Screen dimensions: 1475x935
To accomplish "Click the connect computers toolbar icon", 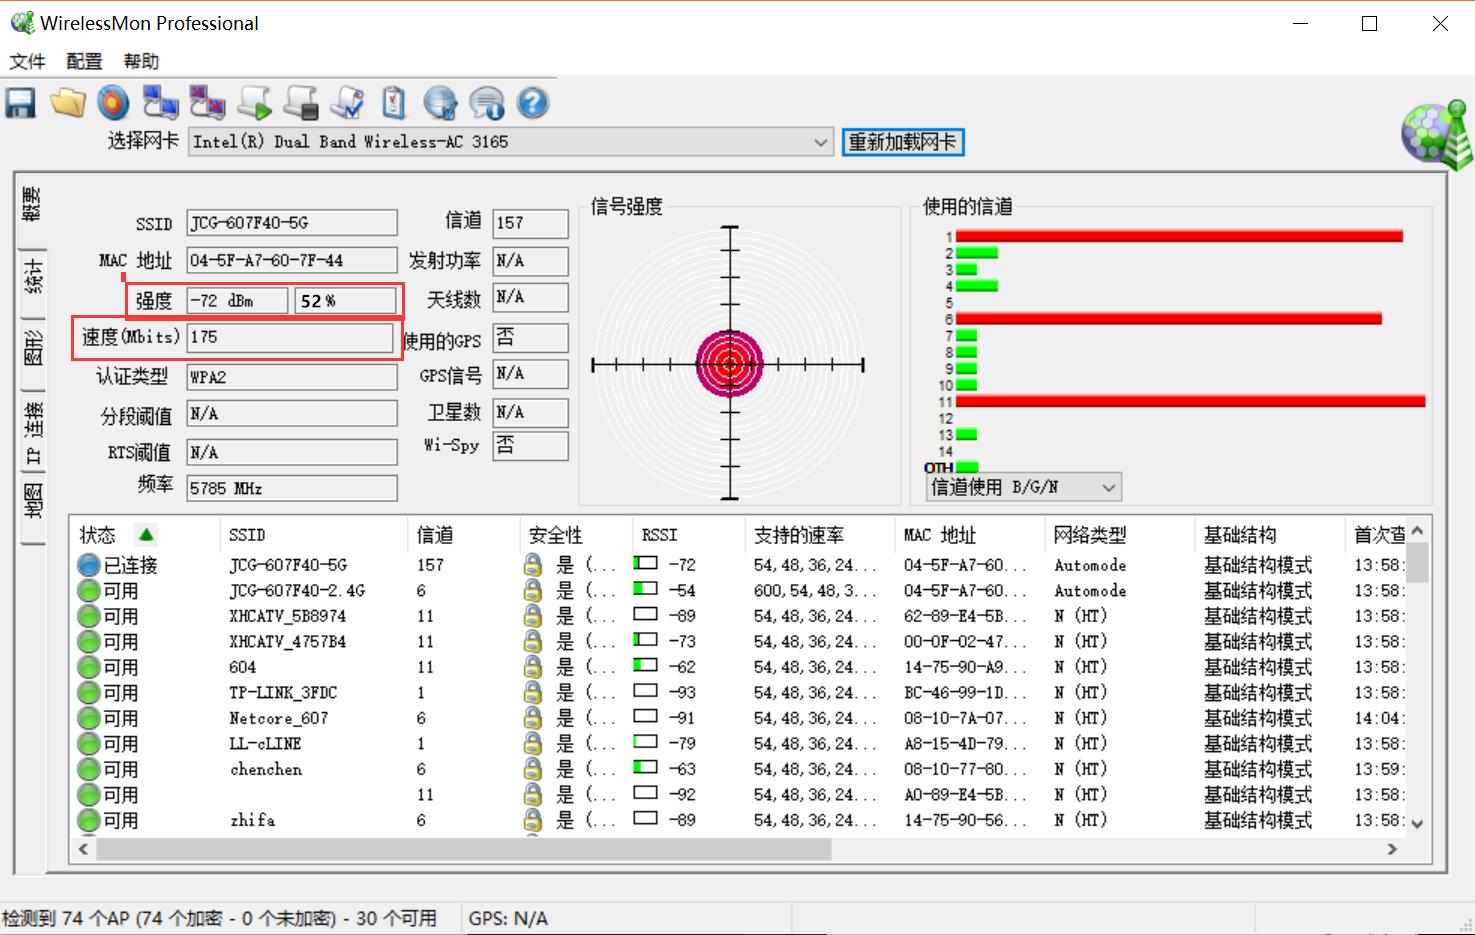I will coord(160,103).
